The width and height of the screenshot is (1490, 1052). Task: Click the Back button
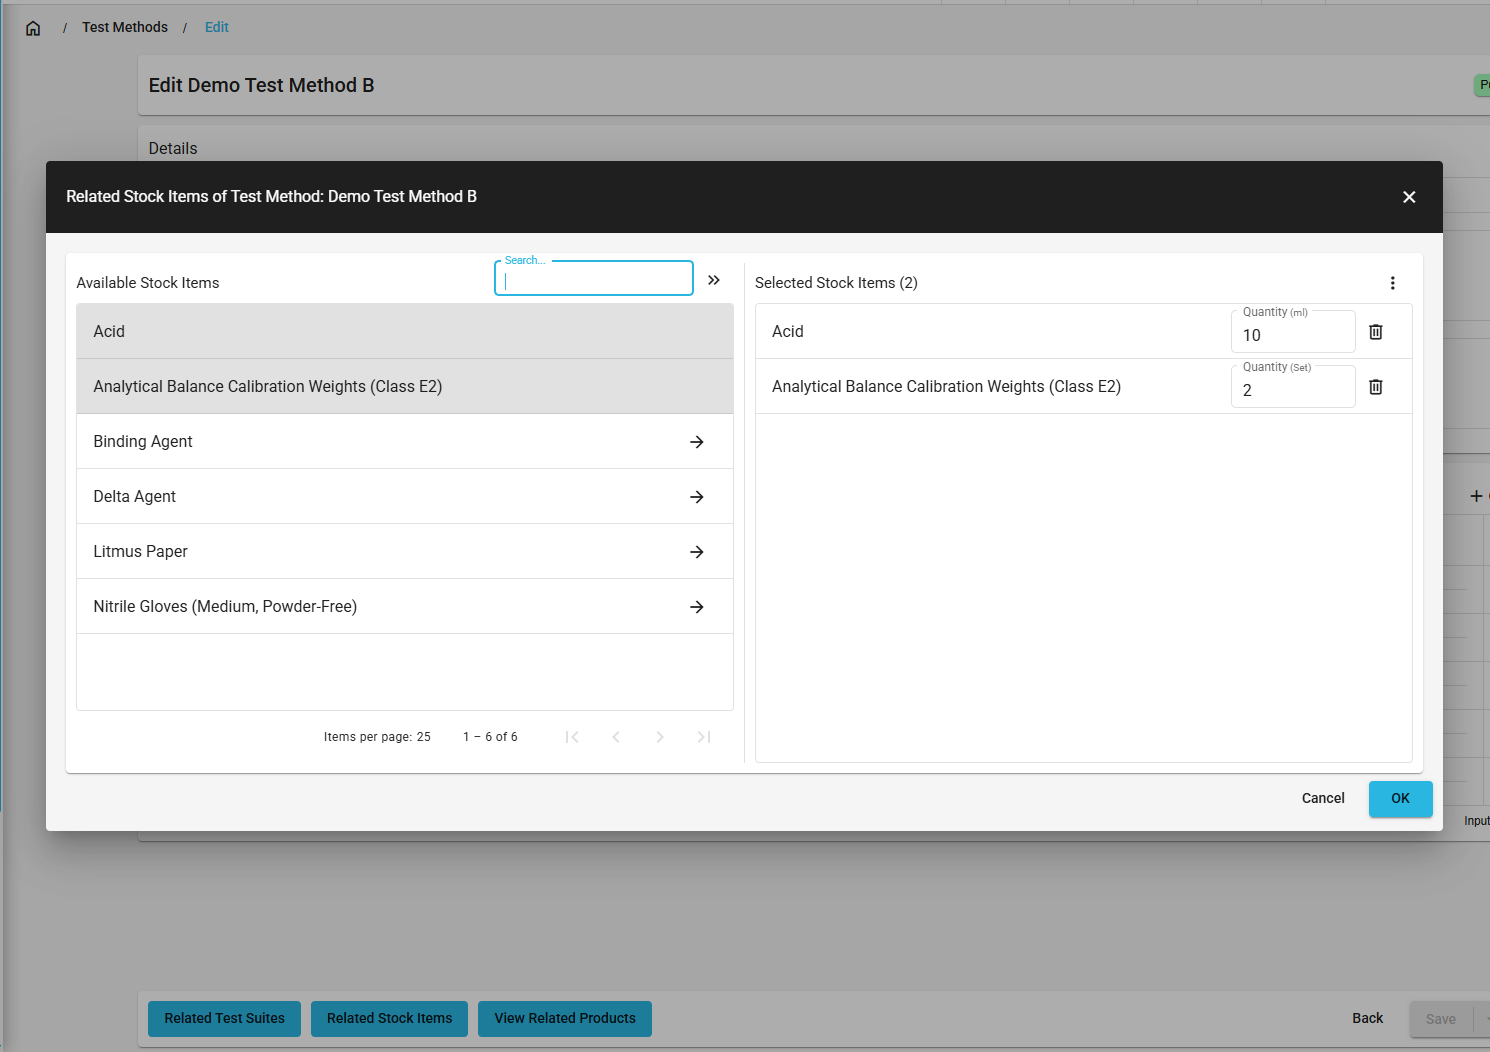[x=1368, y=1018]
